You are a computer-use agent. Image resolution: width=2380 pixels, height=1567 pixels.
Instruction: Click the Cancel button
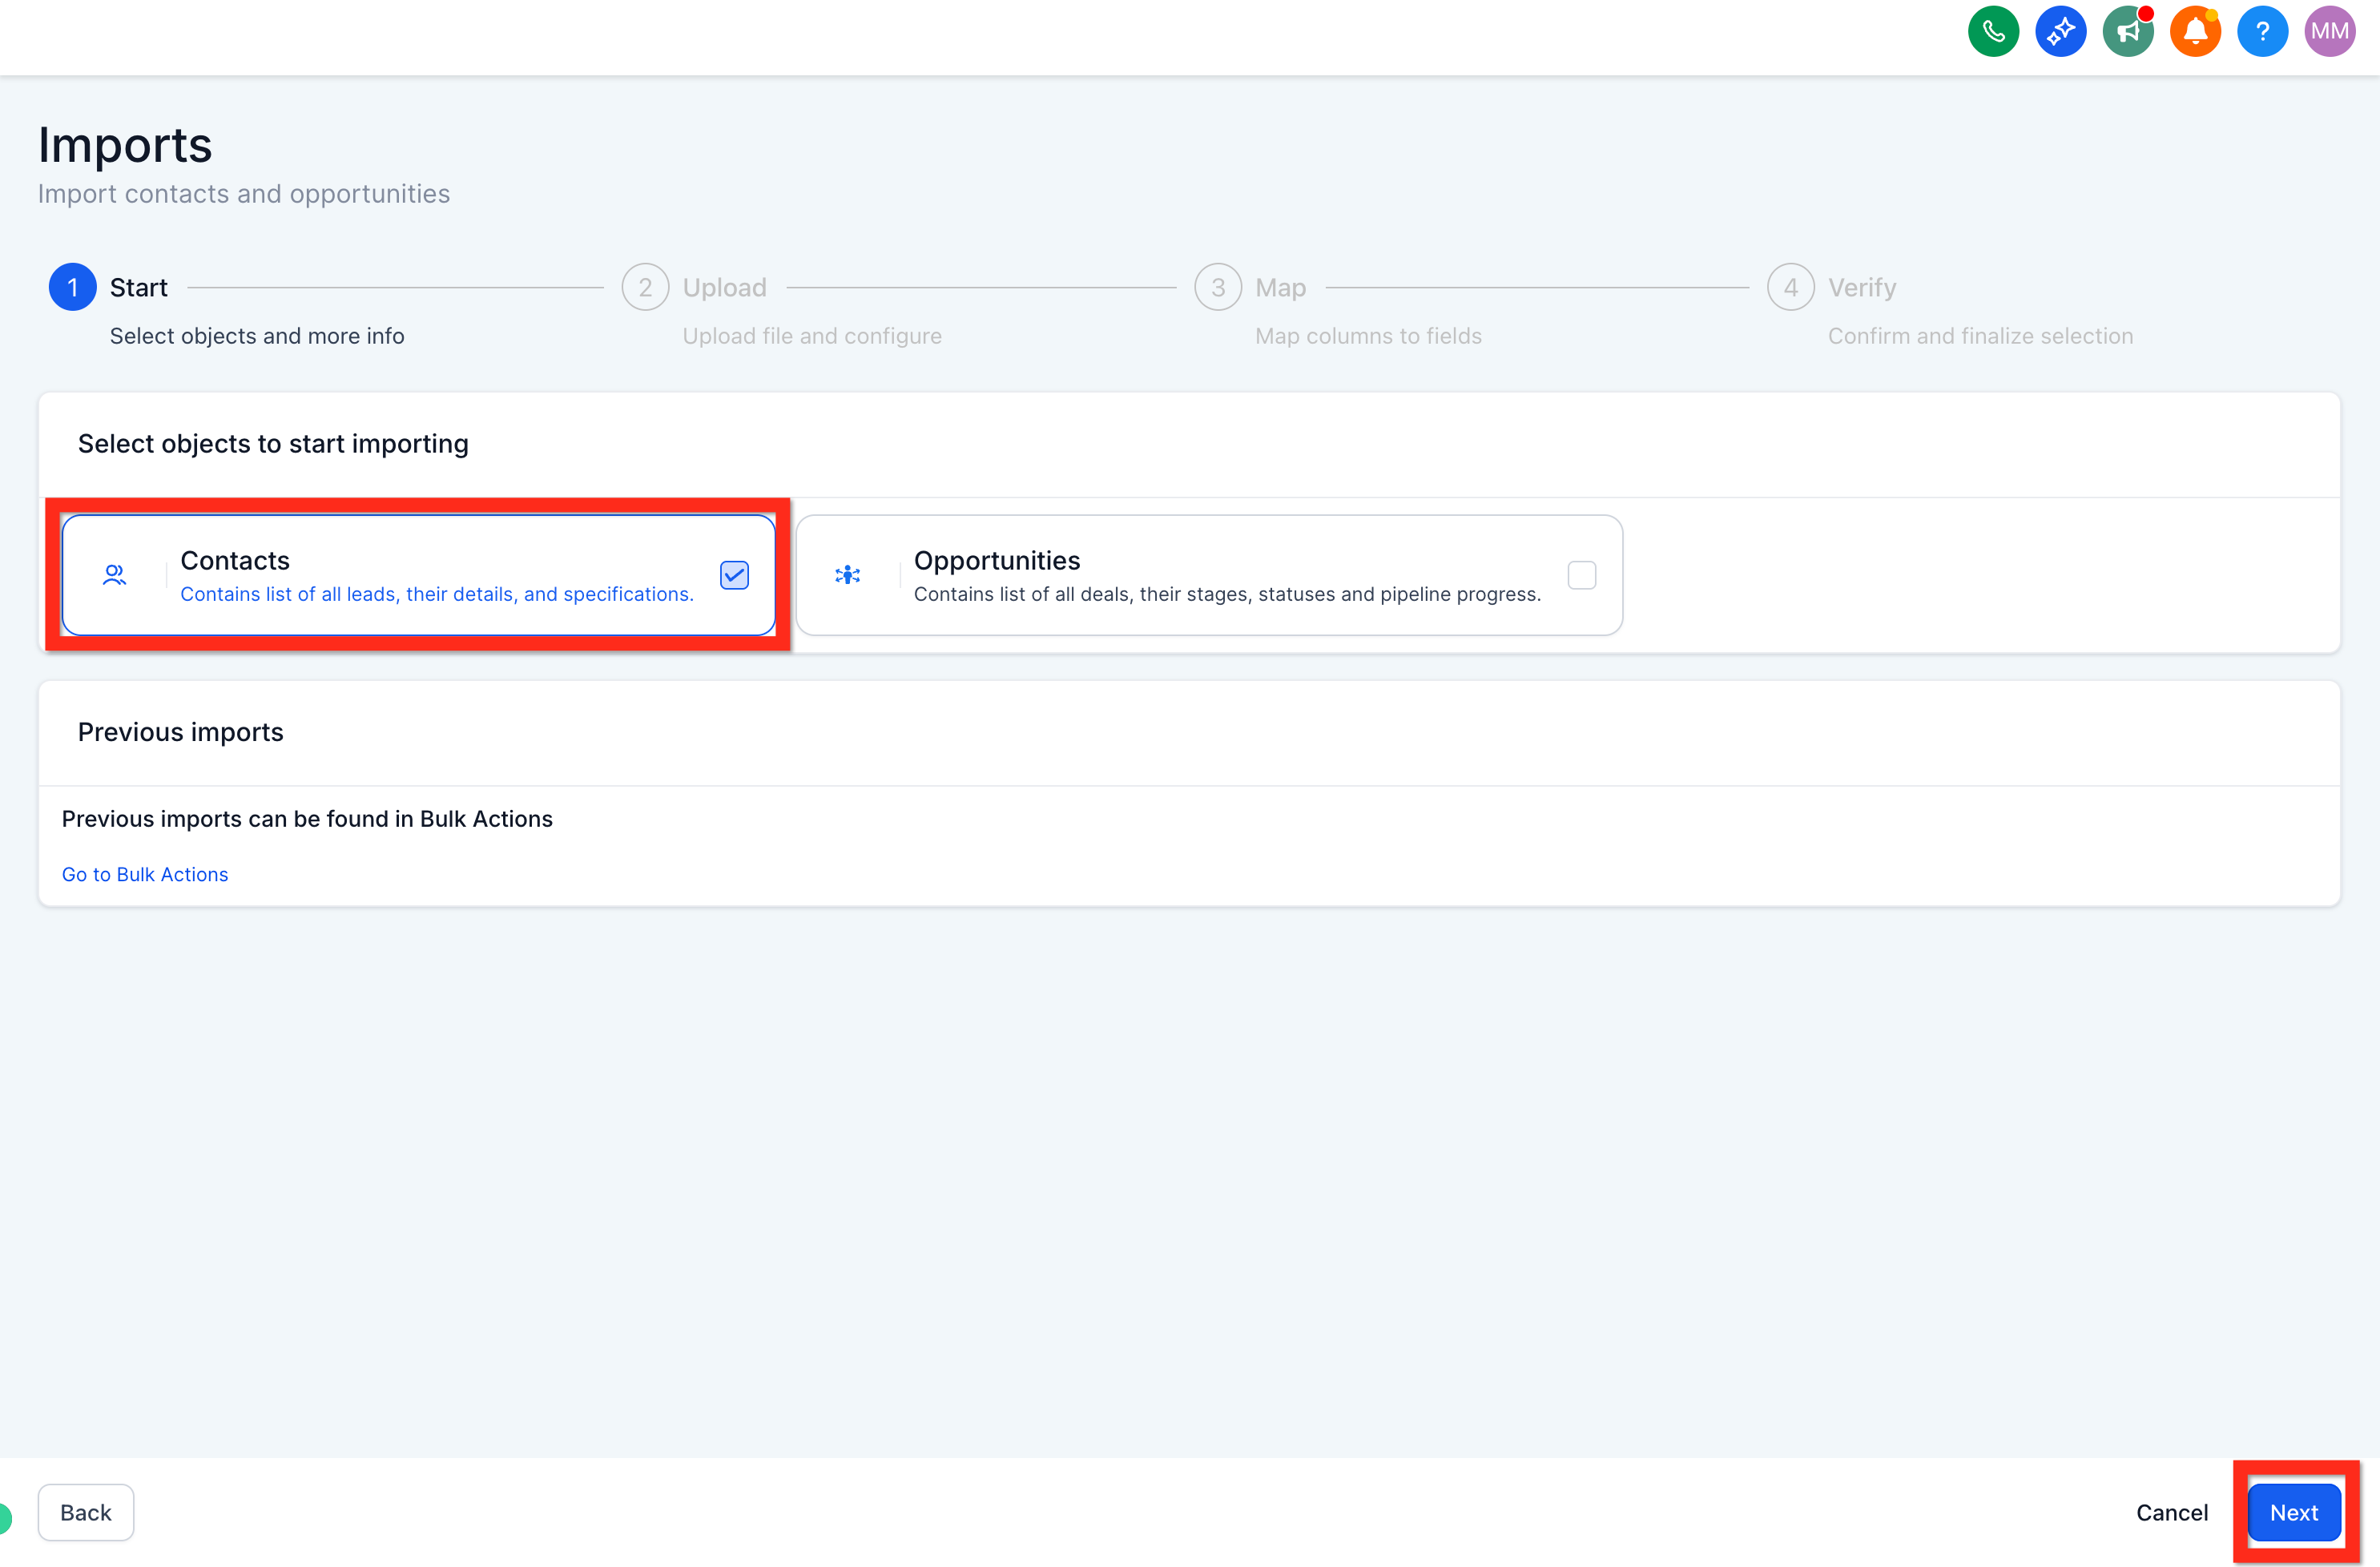pos(2172,1512)
